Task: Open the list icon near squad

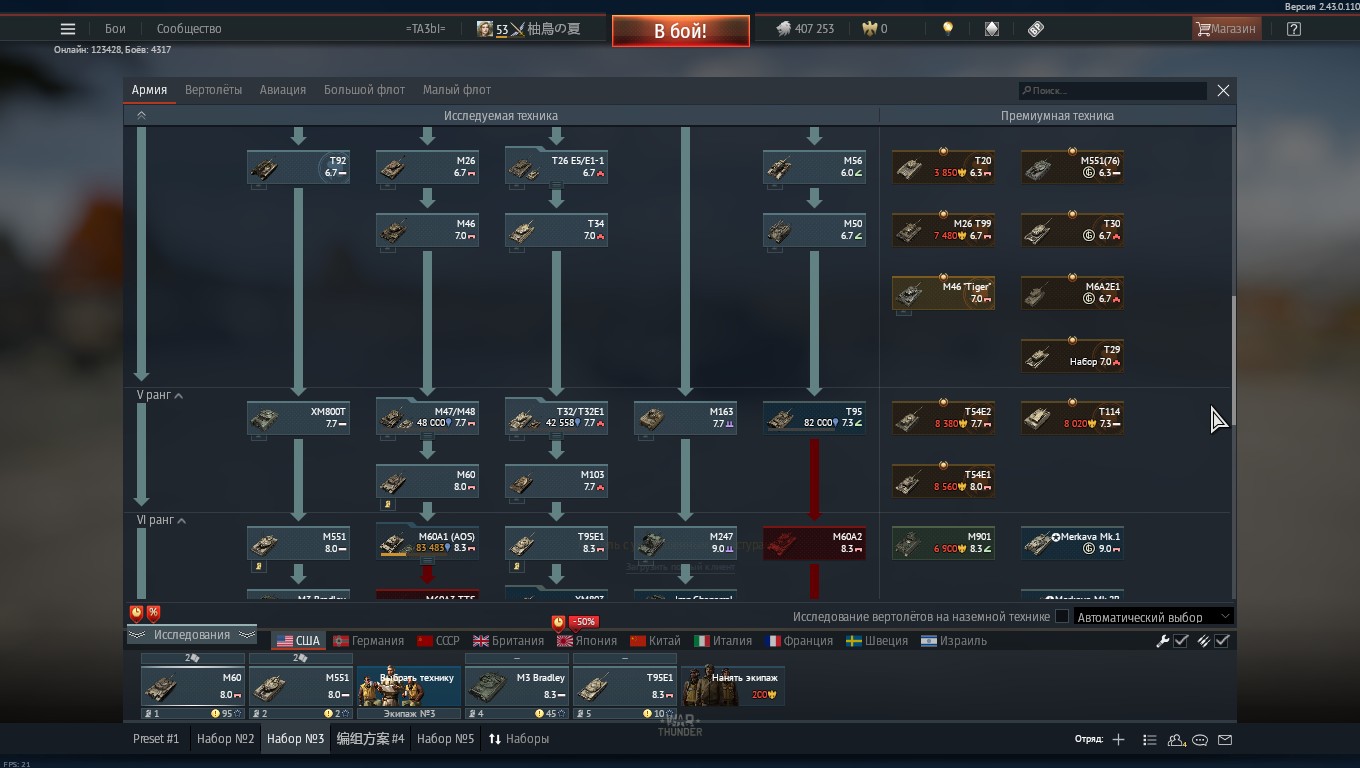Action: click(1149, 740)
